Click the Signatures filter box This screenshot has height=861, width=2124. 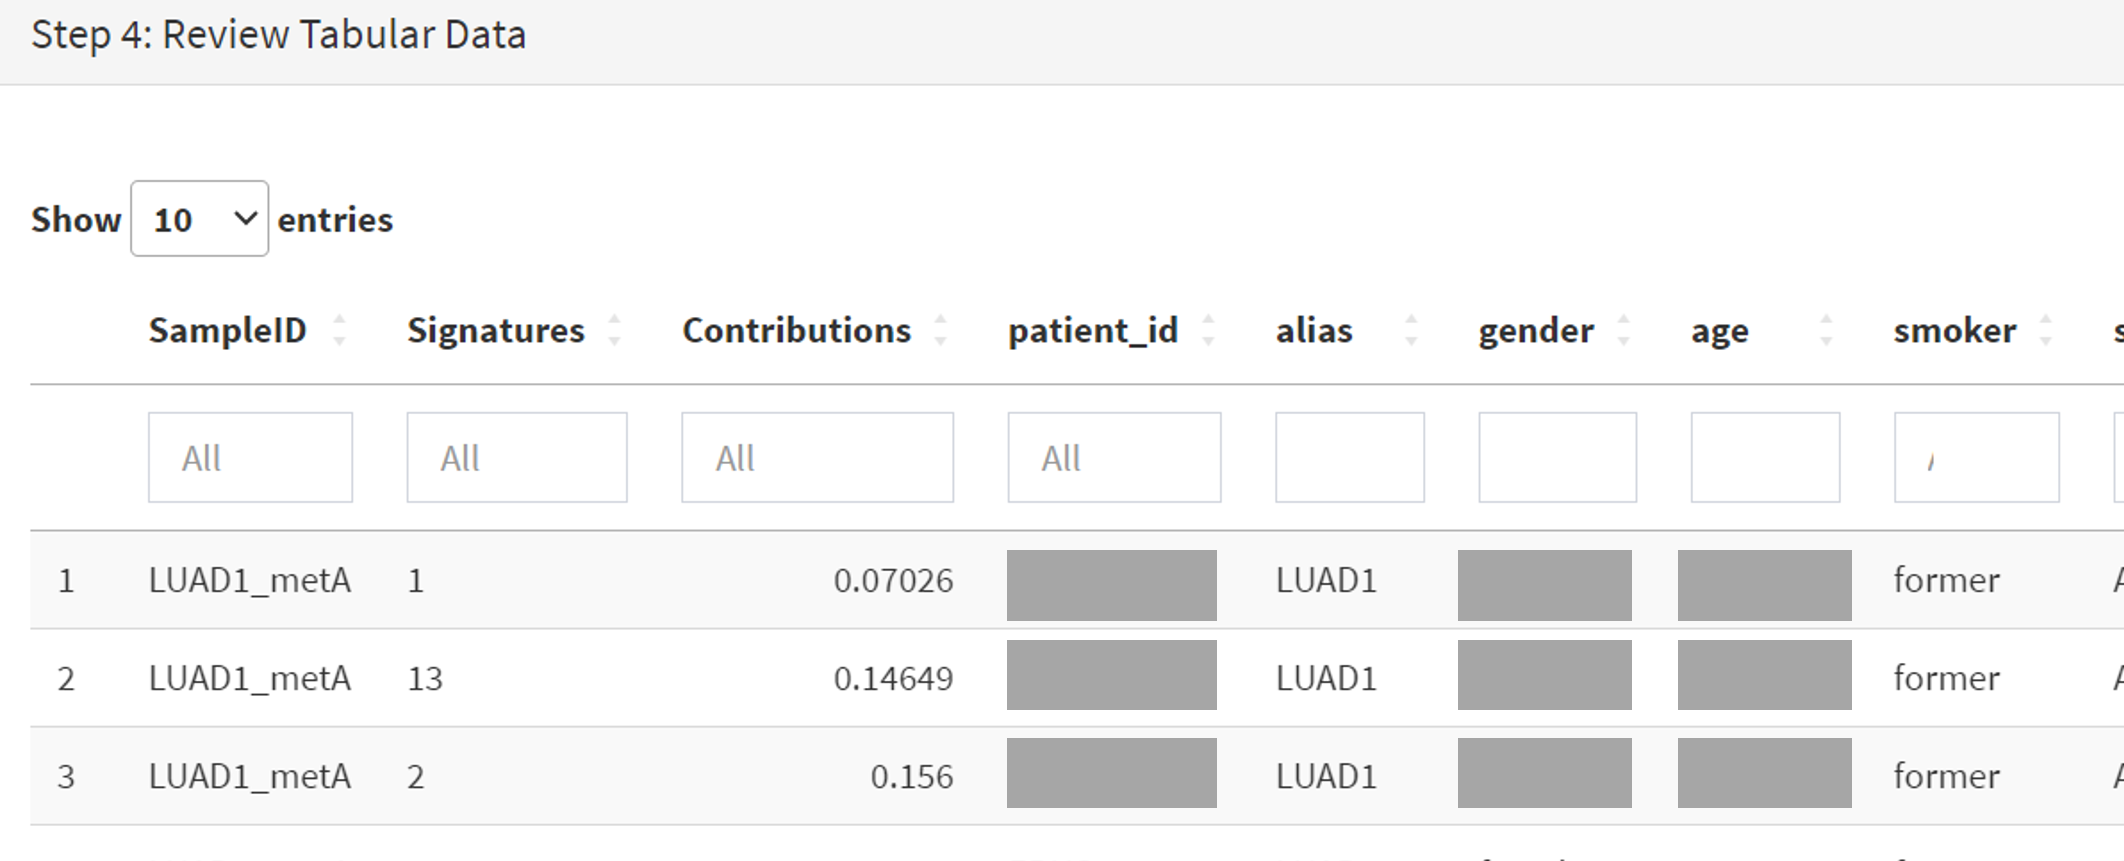click(x=517, y=457)
